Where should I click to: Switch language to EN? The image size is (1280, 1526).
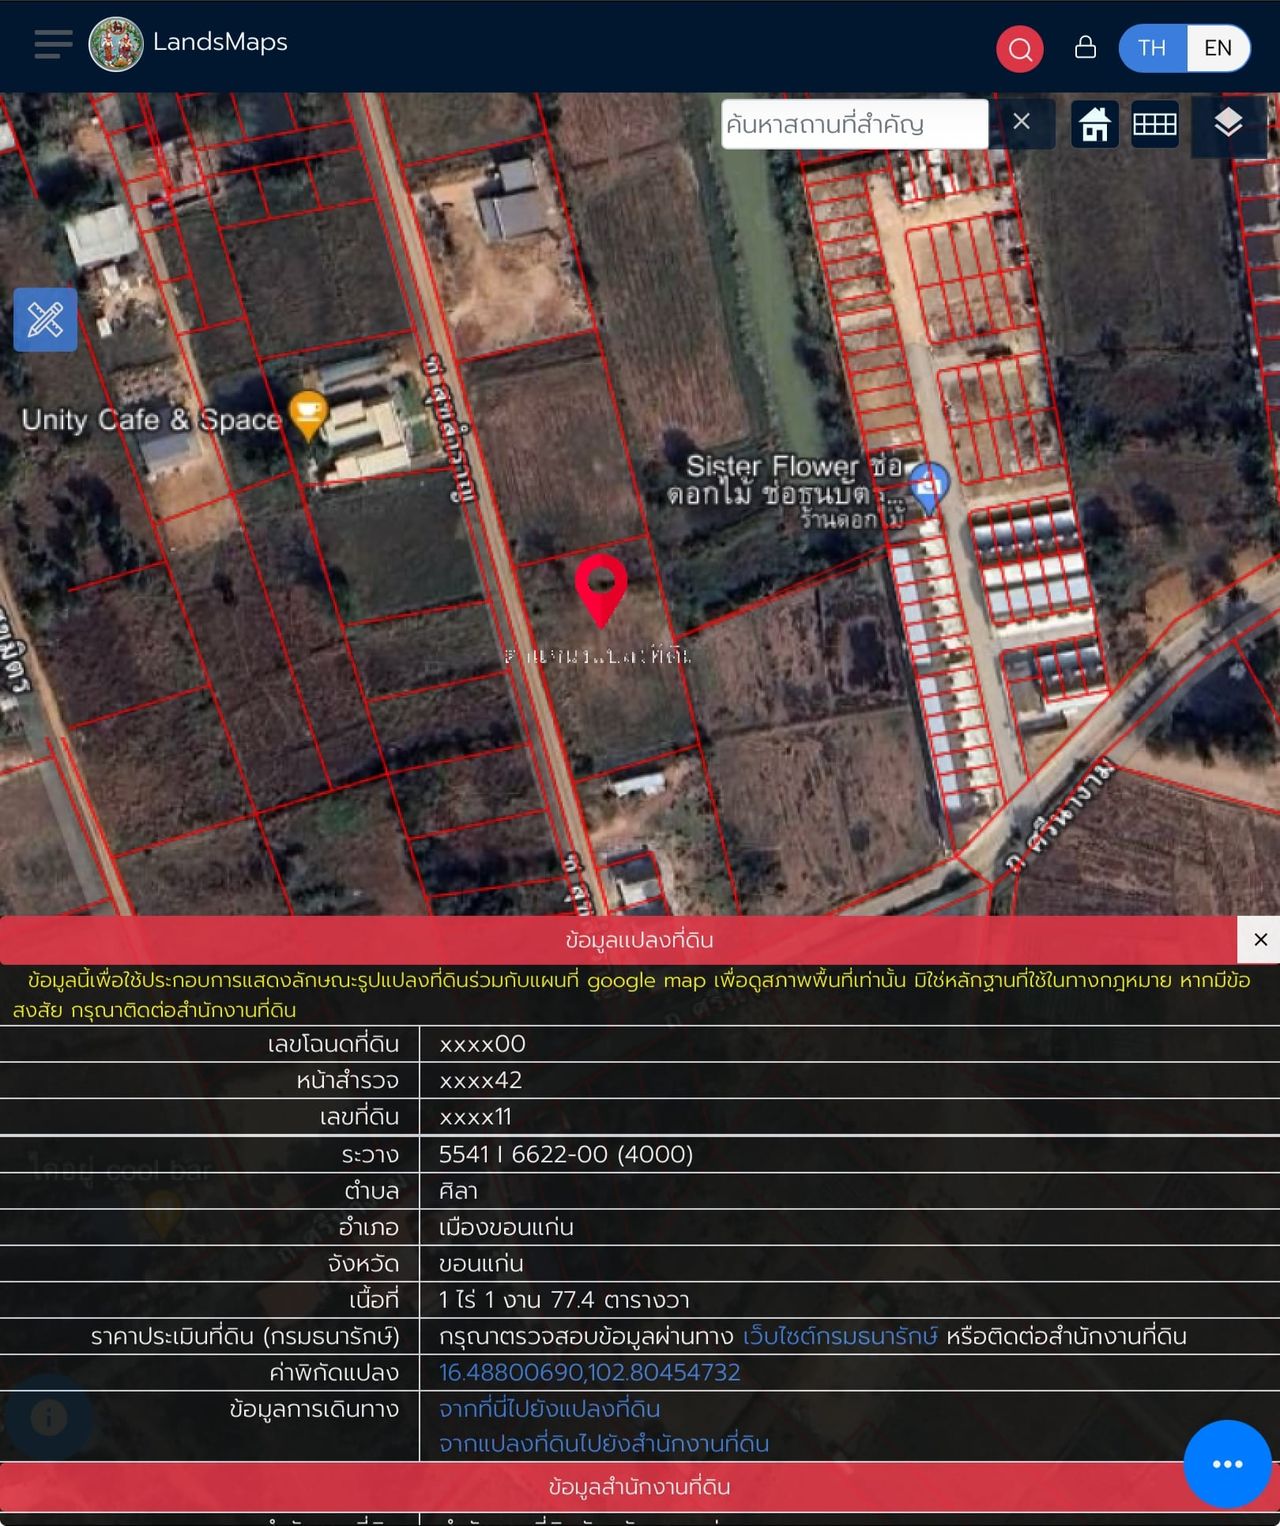[x=1217, y=48]
